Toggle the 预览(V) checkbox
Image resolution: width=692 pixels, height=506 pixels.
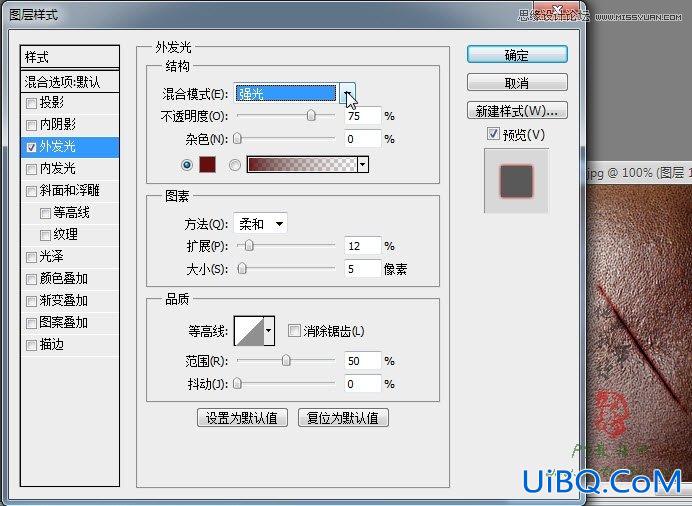(x=493, y=134)
